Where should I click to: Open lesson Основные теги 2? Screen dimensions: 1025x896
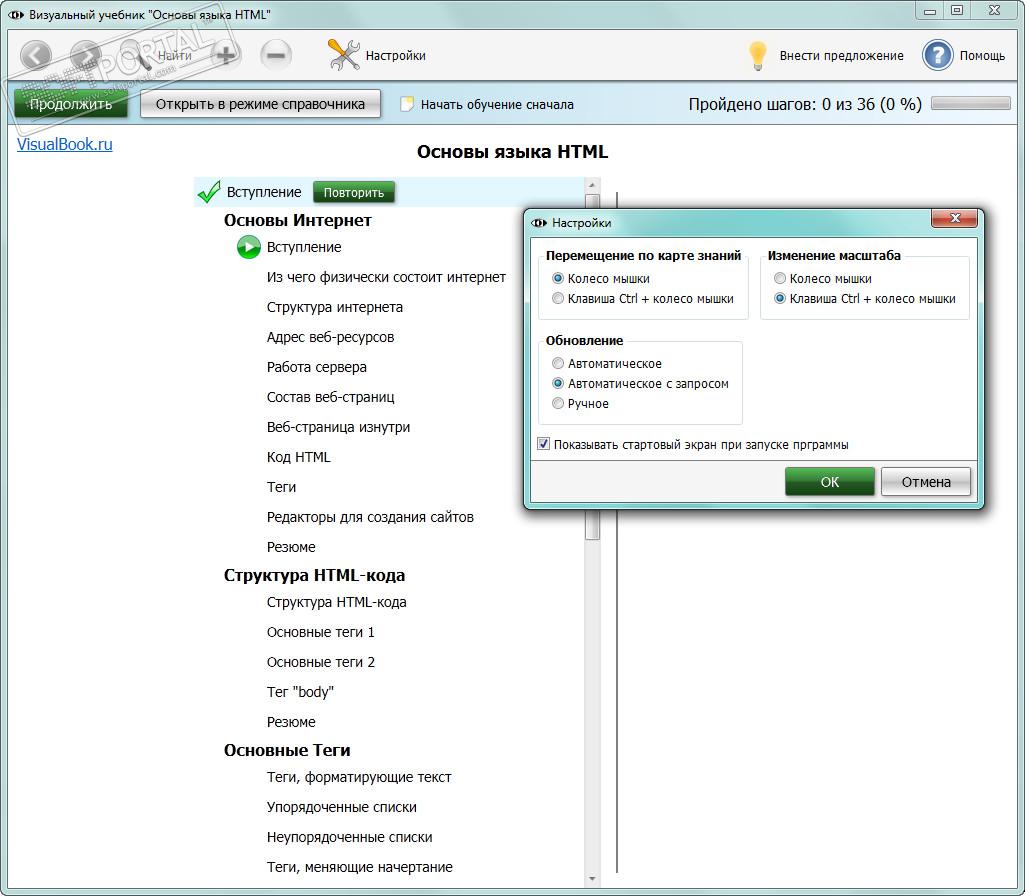pyautogui.click(x=320, y=662)
